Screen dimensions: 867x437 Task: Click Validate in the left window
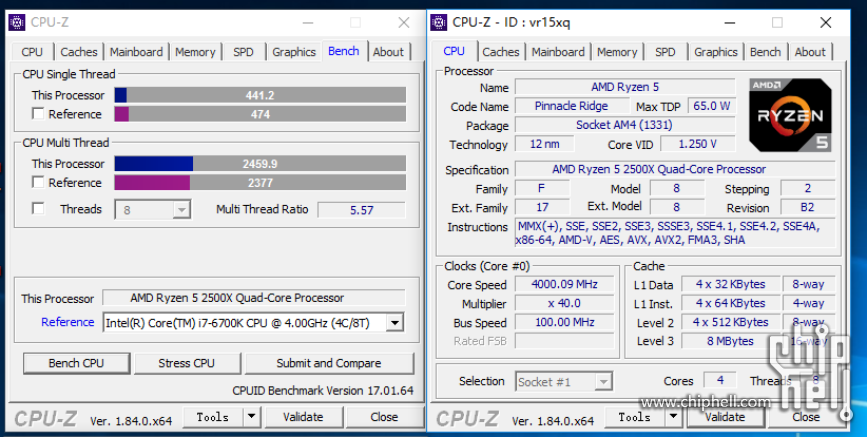click(x=303, y=417)
